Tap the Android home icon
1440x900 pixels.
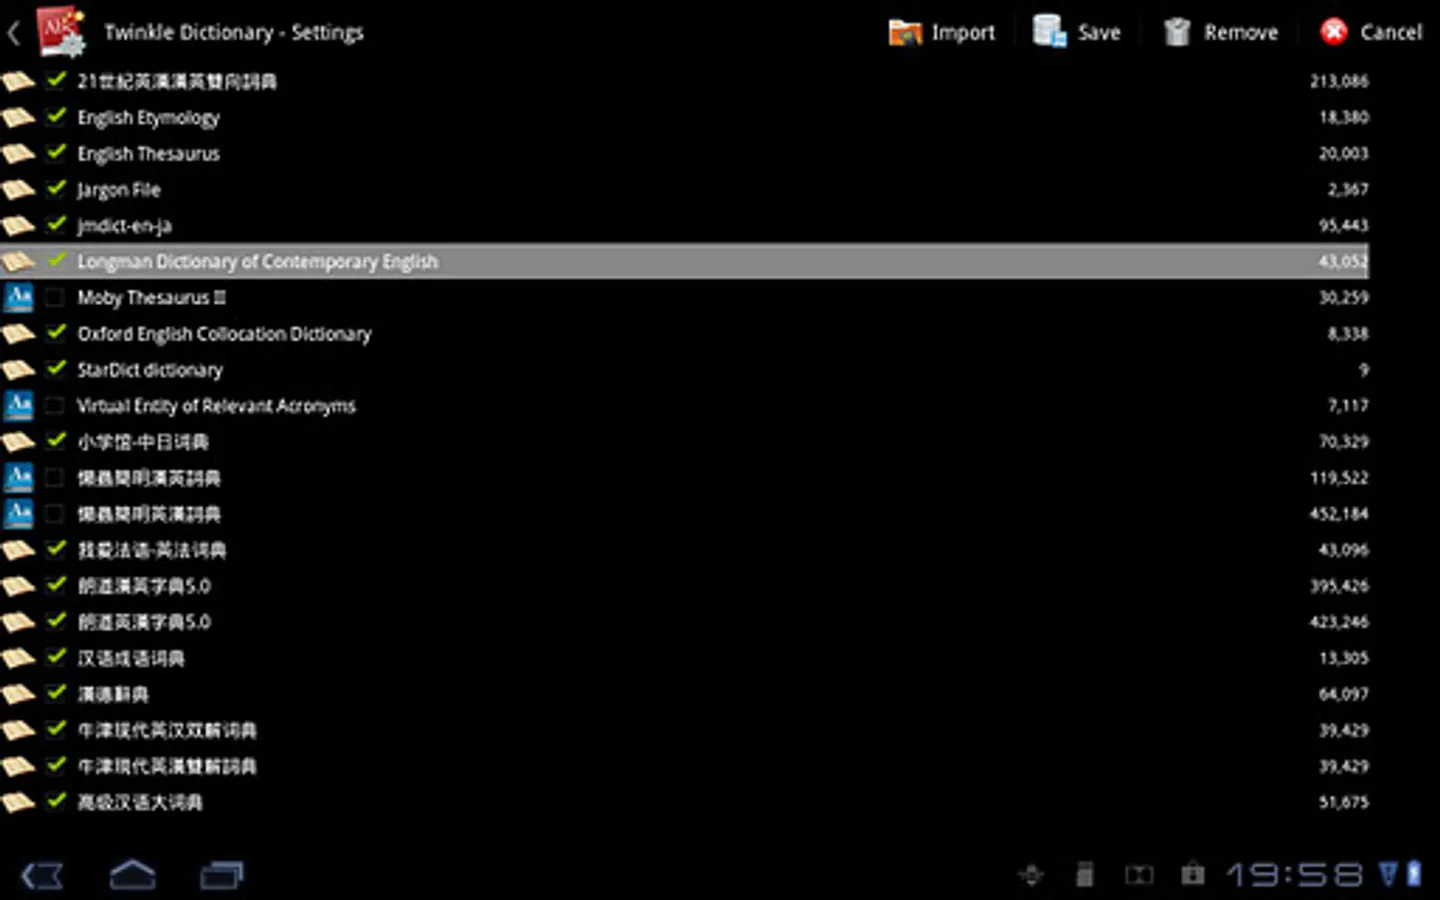click(x=132, y=875)
